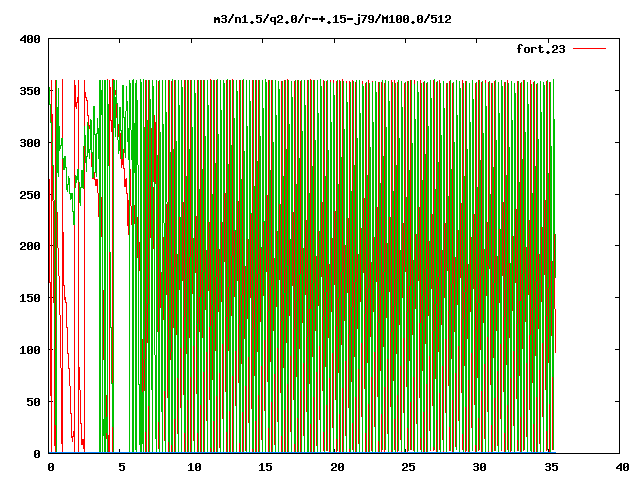The image size is (640, 480).
Task: Click the x-axis label 5
Action: [x=122, y=467]
